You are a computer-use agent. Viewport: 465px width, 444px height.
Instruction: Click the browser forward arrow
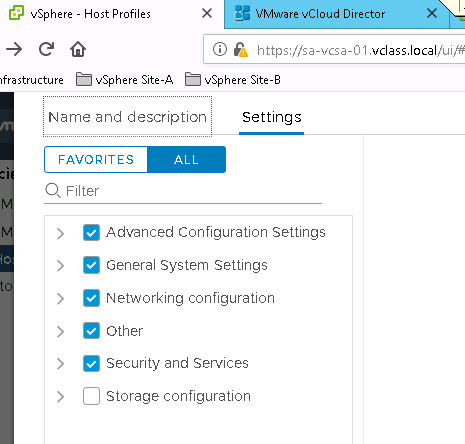click(14, 50)
